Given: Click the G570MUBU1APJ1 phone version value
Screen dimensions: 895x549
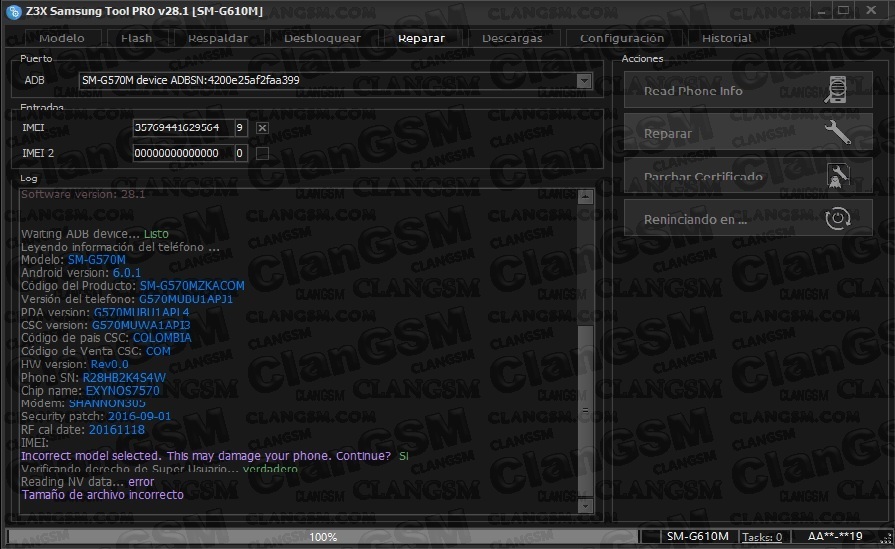Looking at the screenshot, I should click(x=186, y=299).
